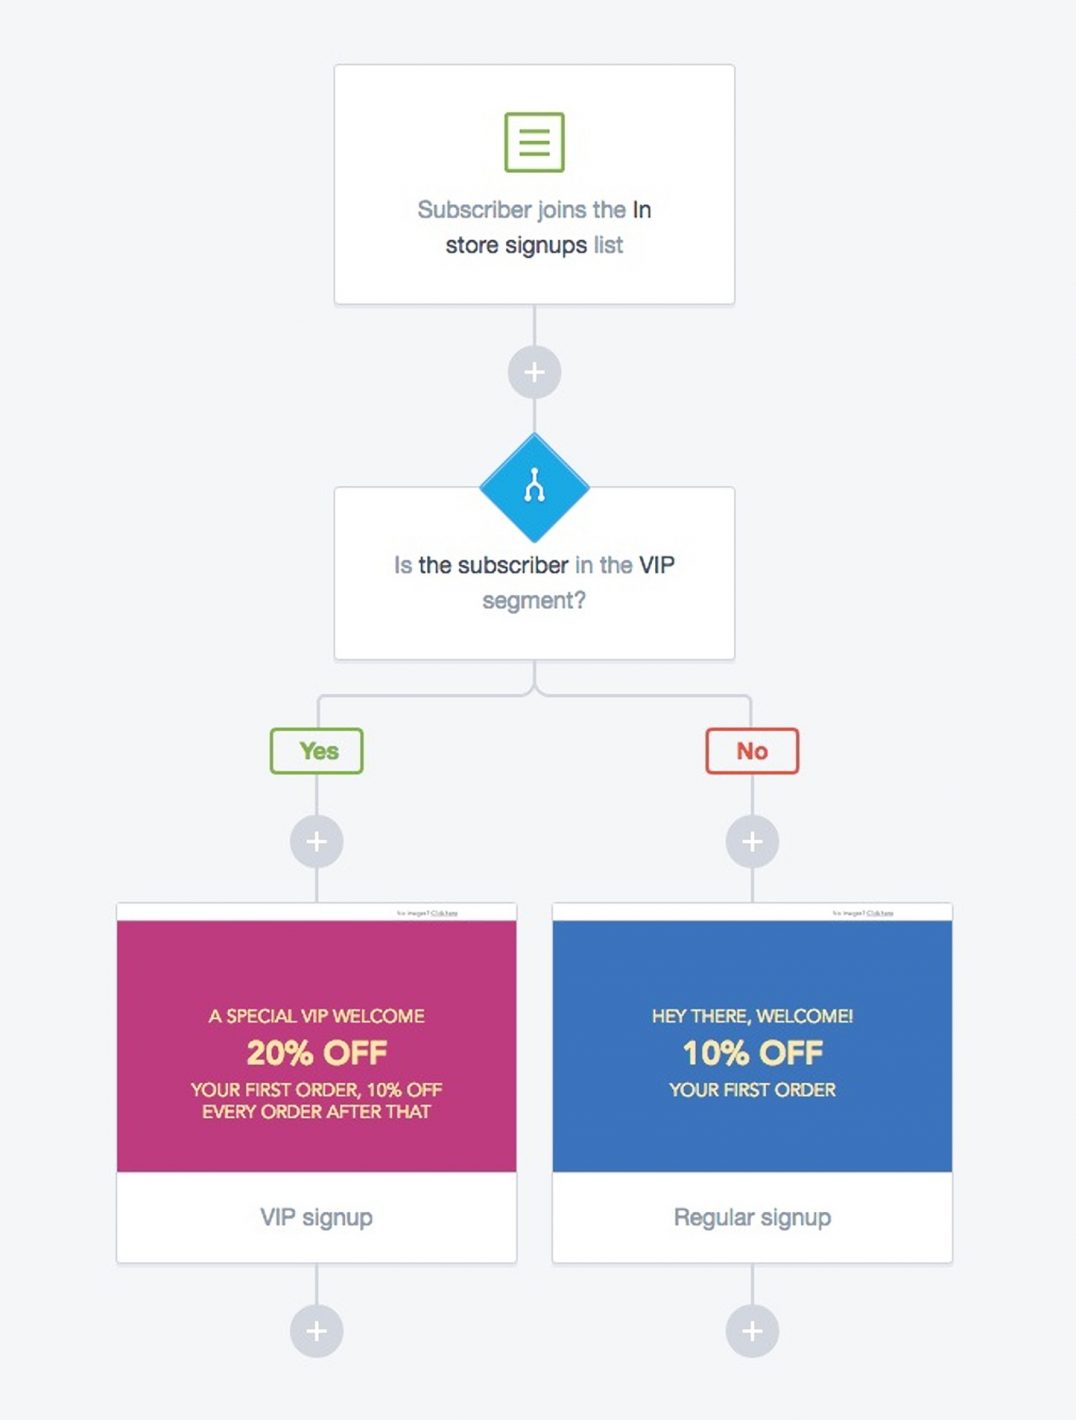The image size is (1076, 1420).
Task: Add a step below the trigger card
Action: [534, 372]
